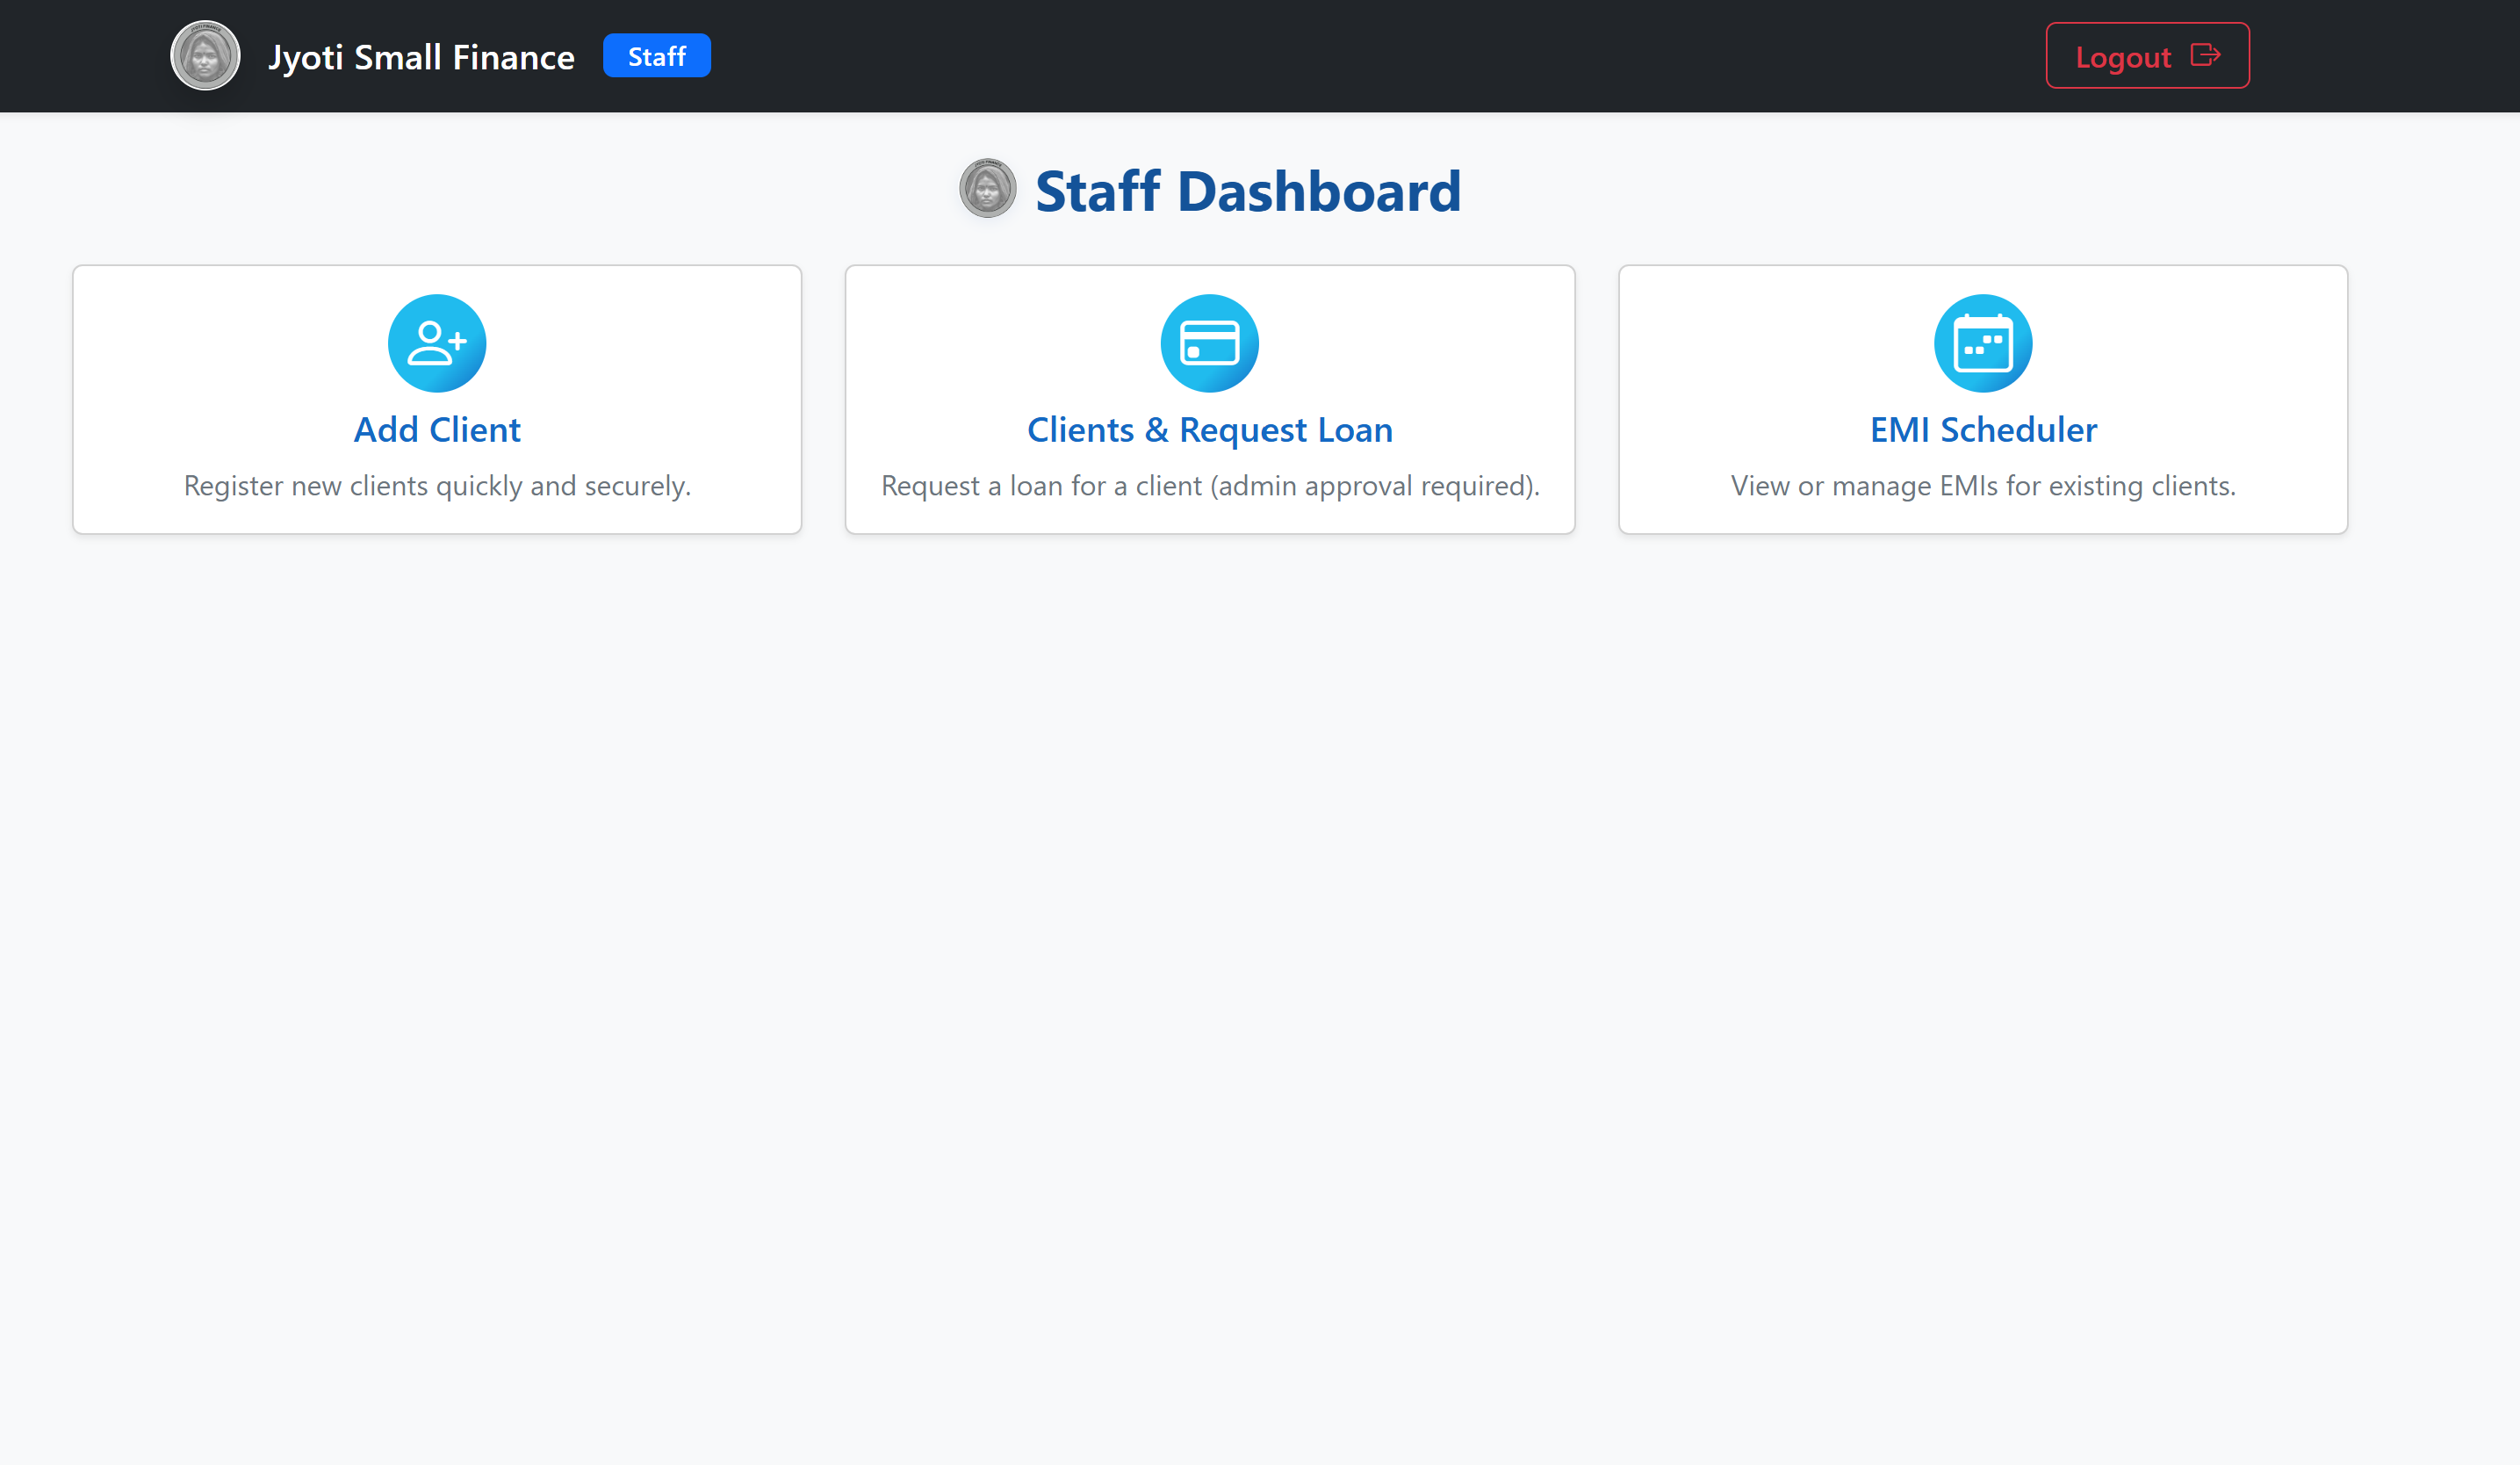Open the EMI Scheduler link
The width and height of the screenshot is (2520, 1465).
1982,429
